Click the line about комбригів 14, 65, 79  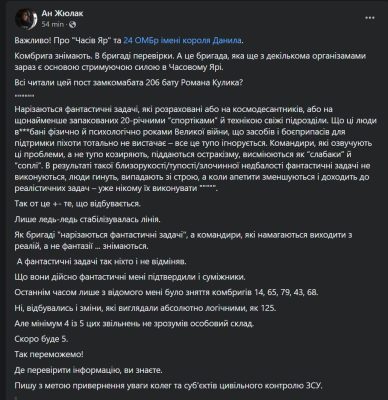pyautogui.click(x=167, y=292)
